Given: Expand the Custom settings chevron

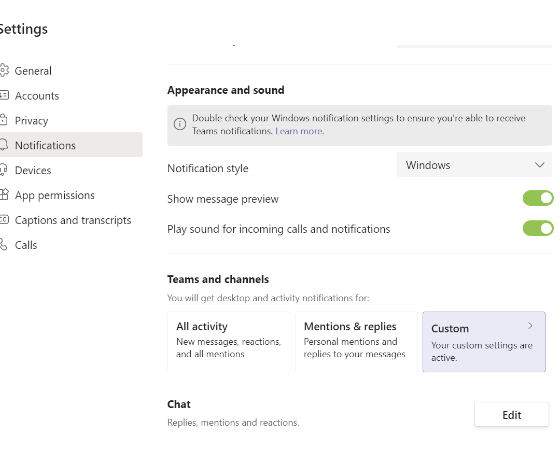Looking at the screenshot, I should coord(530,326).
